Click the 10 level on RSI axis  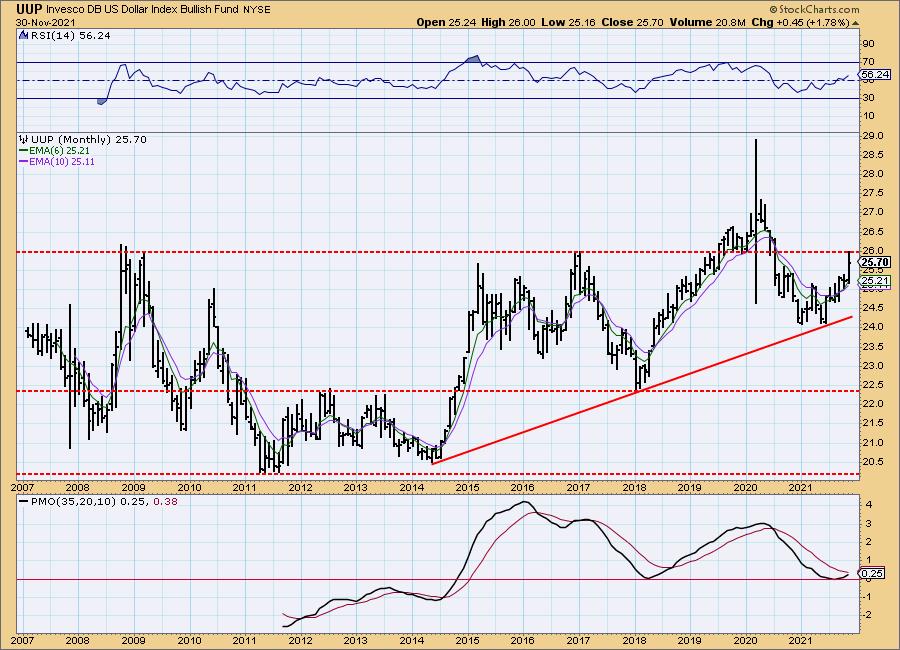(868, 115)
